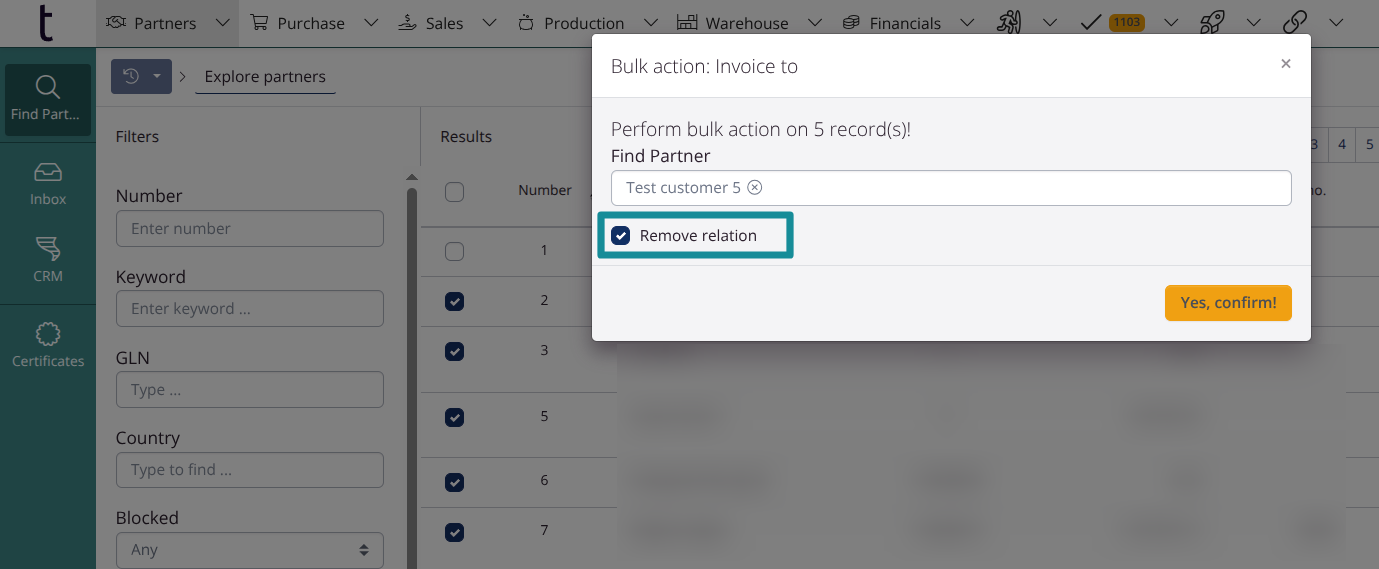Uncheck the checkbox for row number 7
The image size is (1379, 569).
454,532
